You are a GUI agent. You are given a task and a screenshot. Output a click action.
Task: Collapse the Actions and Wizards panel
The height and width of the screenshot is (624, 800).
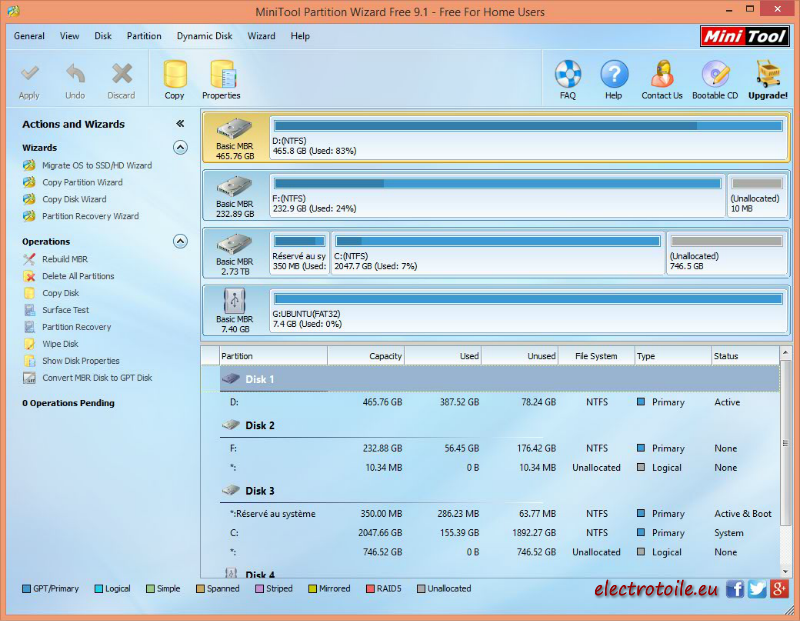(180, 123)
